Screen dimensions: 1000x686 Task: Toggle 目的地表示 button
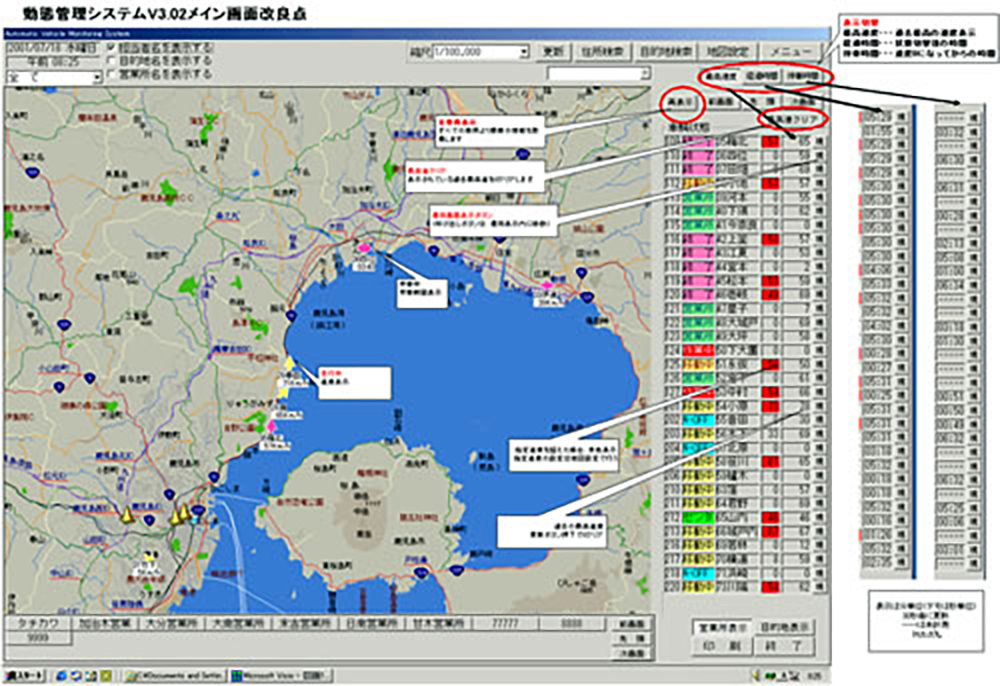pos(785,628)
